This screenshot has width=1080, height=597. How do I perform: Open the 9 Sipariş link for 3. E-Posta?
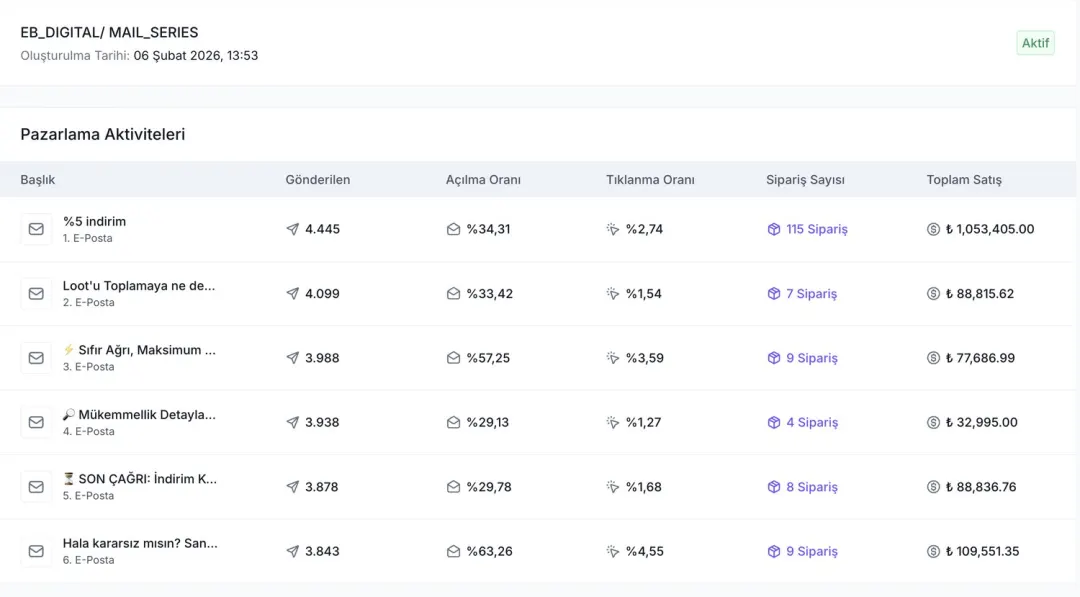pyautogui.click(x=812, y=358)
